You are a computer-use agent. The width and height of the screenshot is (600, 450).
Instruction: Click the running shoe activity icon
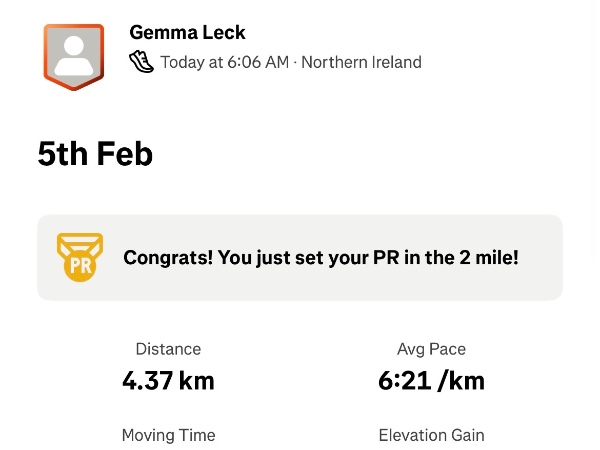[x=142, y=62]
